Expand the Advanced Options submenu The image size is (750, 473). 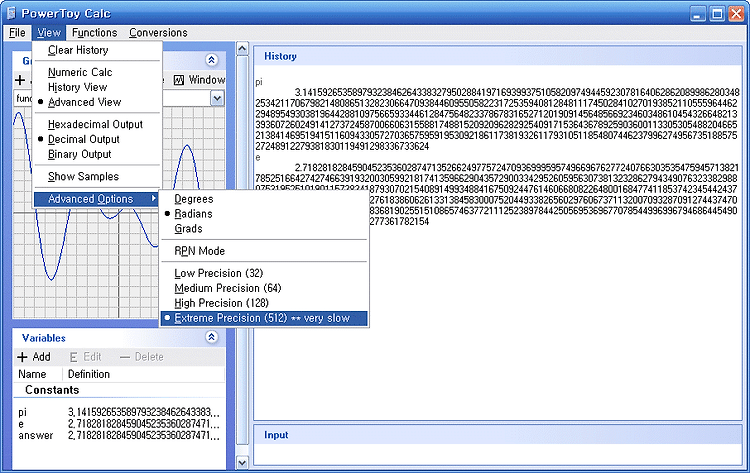[x=98, y=198]
